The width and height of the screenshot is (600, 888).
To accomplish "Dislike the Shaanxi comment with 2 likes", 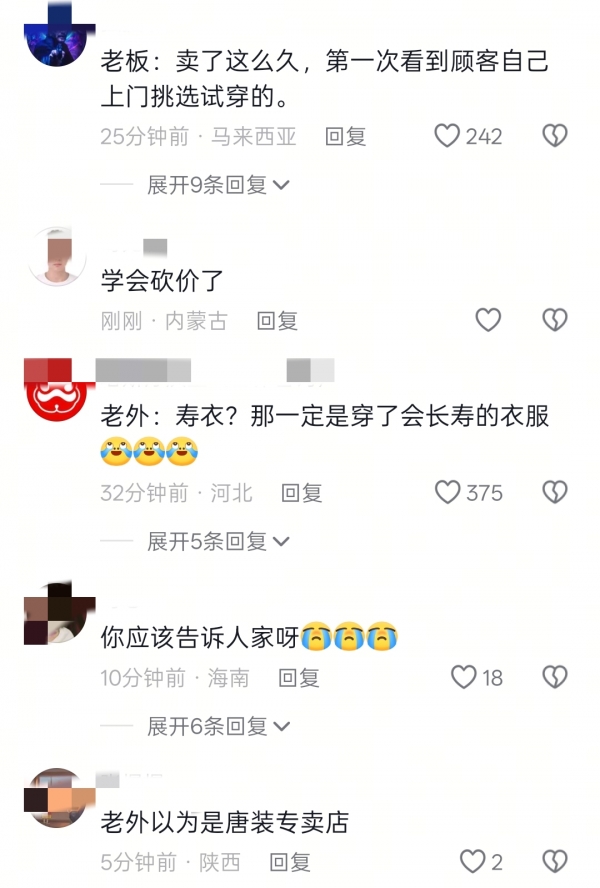I will point(555,862).
